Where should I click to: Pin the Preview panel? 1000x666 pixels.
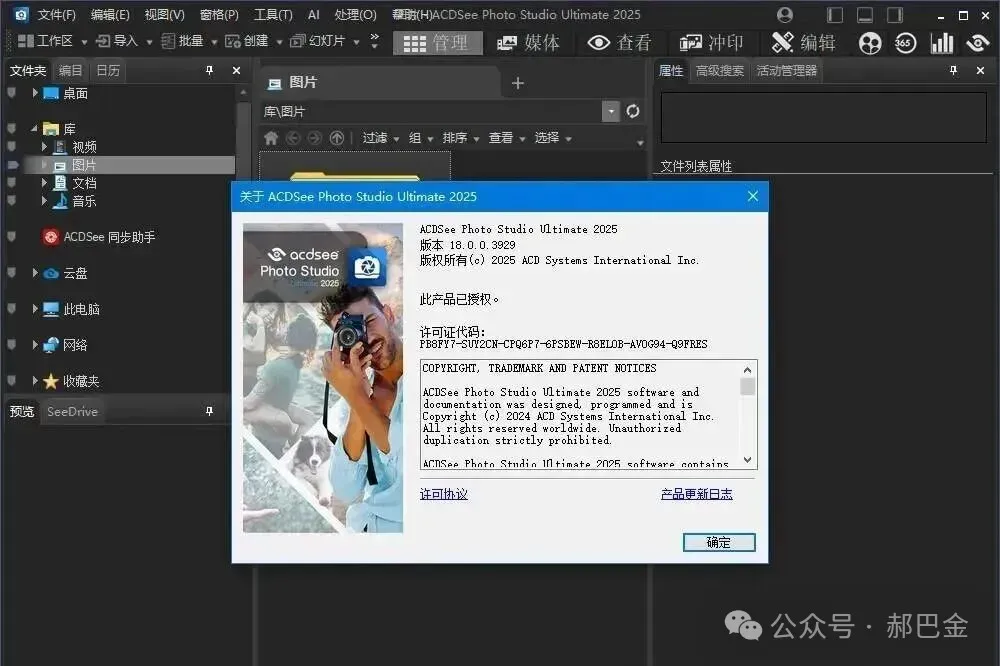click(x=209, y=411)
